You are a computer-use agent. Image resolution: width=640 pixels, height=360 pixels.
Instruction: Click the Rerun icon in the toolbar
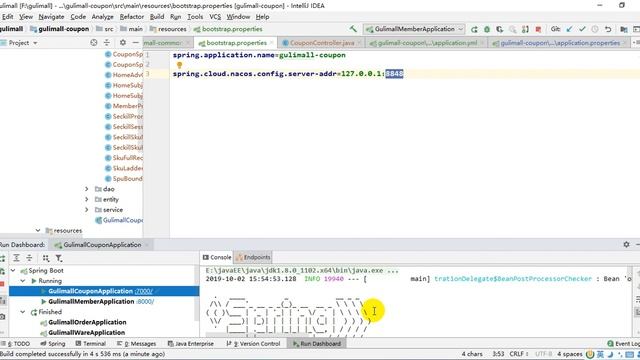[474, 29]
